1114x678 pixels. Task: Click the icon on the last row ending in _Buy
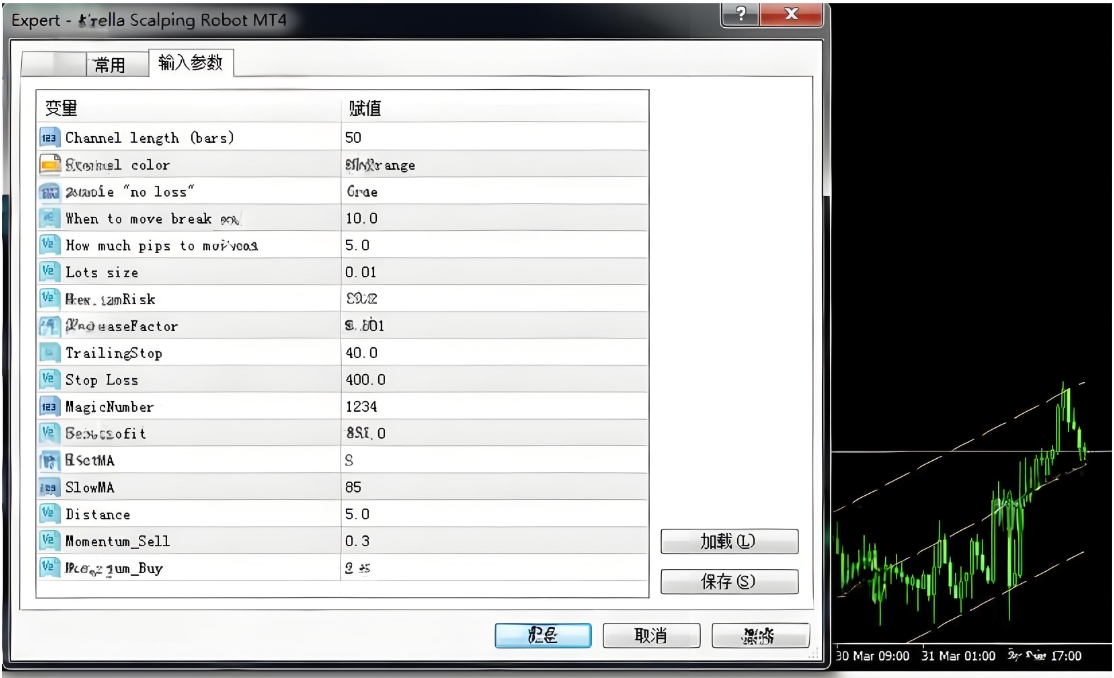[48, 567]
